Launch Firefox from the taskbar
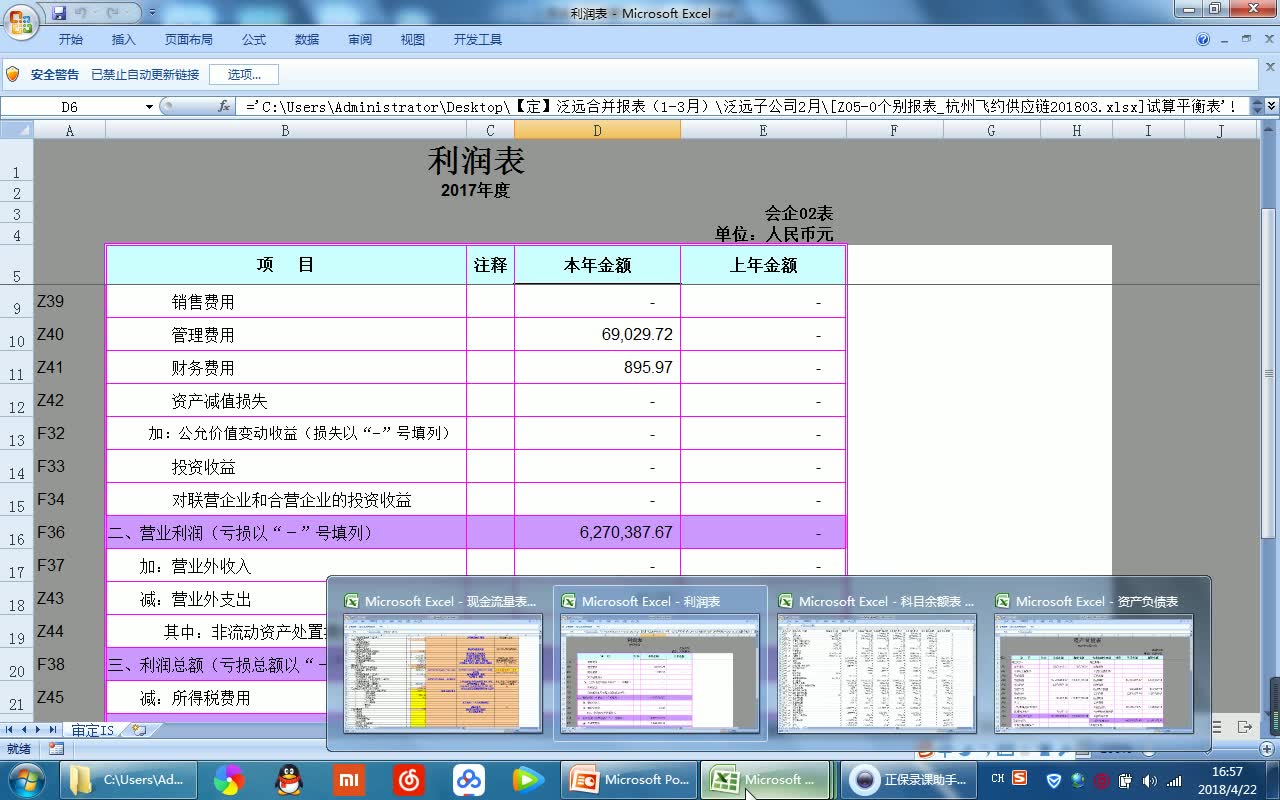The width and height of the screenshot is (1280, 800). pos(229,779)
